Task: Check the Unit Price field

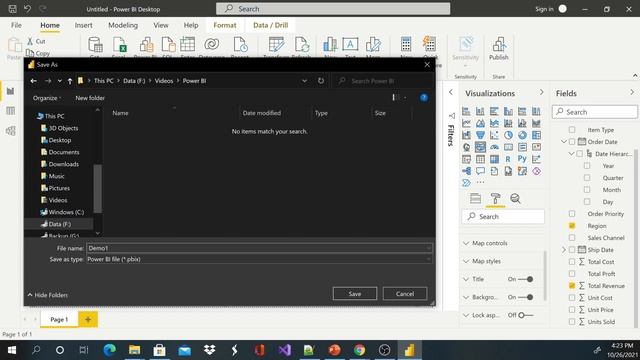Action: [572, 310]
